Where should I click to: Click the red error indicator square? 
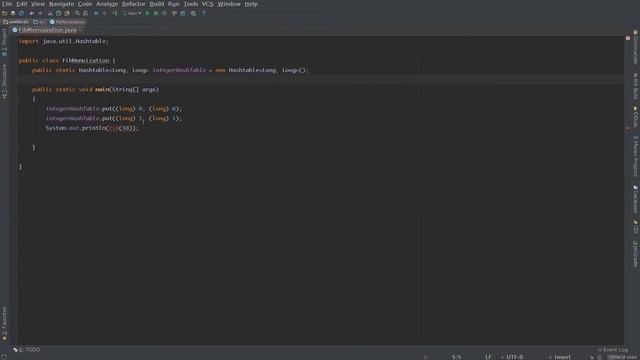[x=628, y=38]
